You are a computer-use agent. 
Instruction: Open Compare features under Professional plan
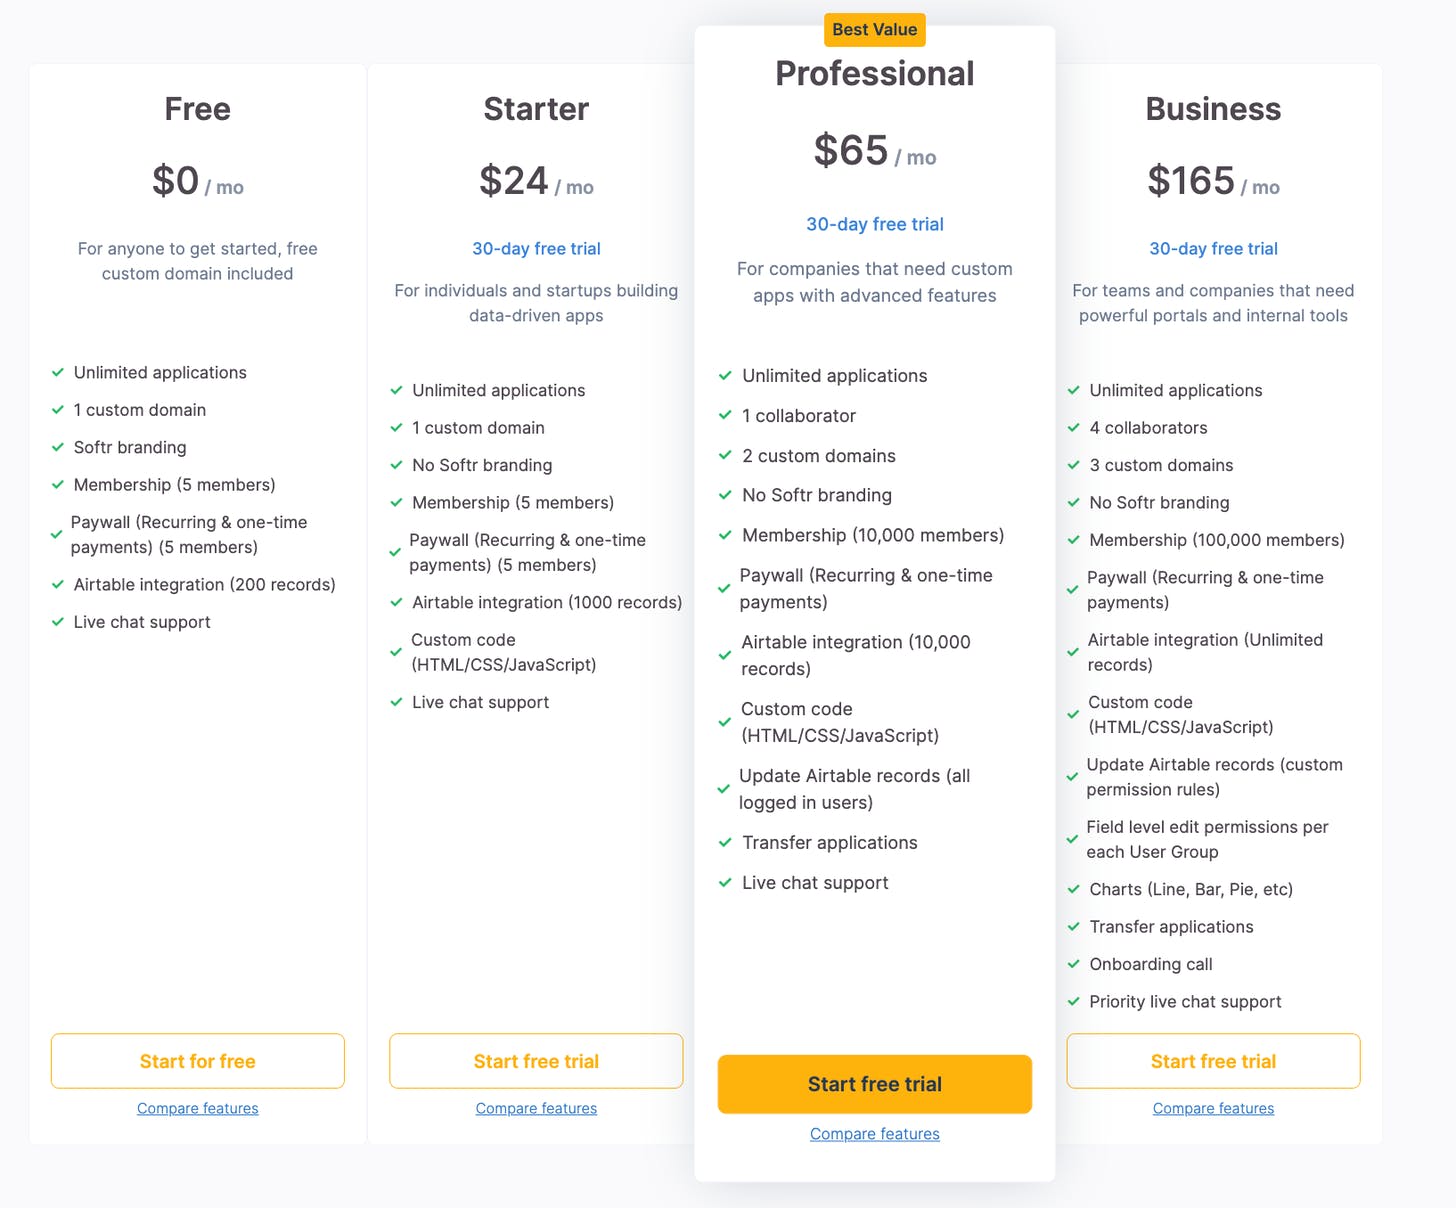point(875,1134)
